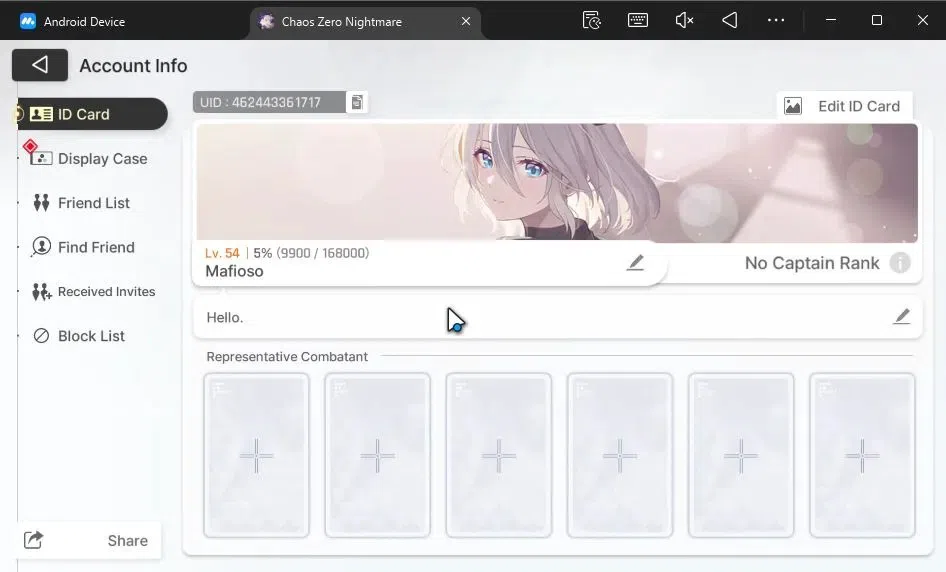Copy the UID with the clipboard icon
Image resolution: width=946 pixels, height=572 pixels.
[x=357, y=102]
